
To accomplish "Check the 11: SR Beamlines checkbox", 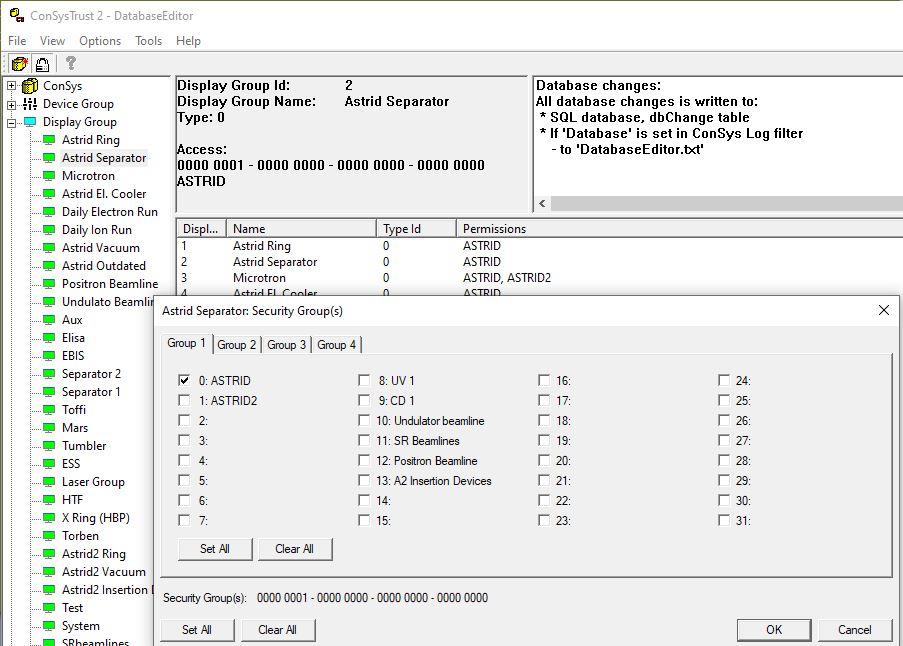I will point(364,440).
